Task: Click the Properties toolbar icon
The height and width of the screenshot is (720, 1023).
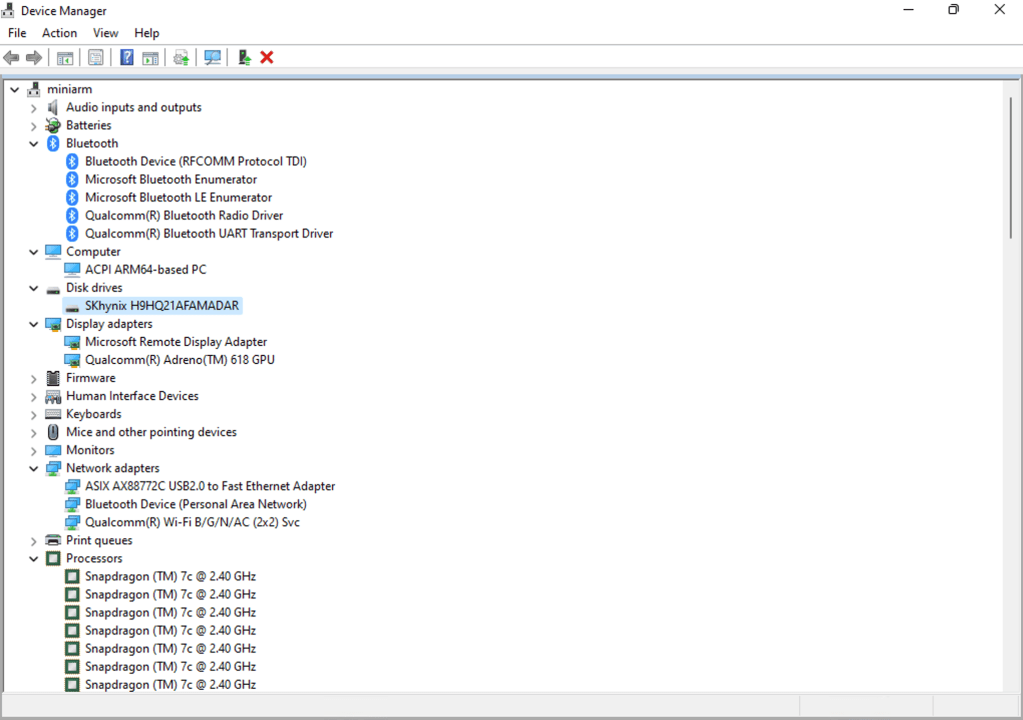Action: coord(96,58)
